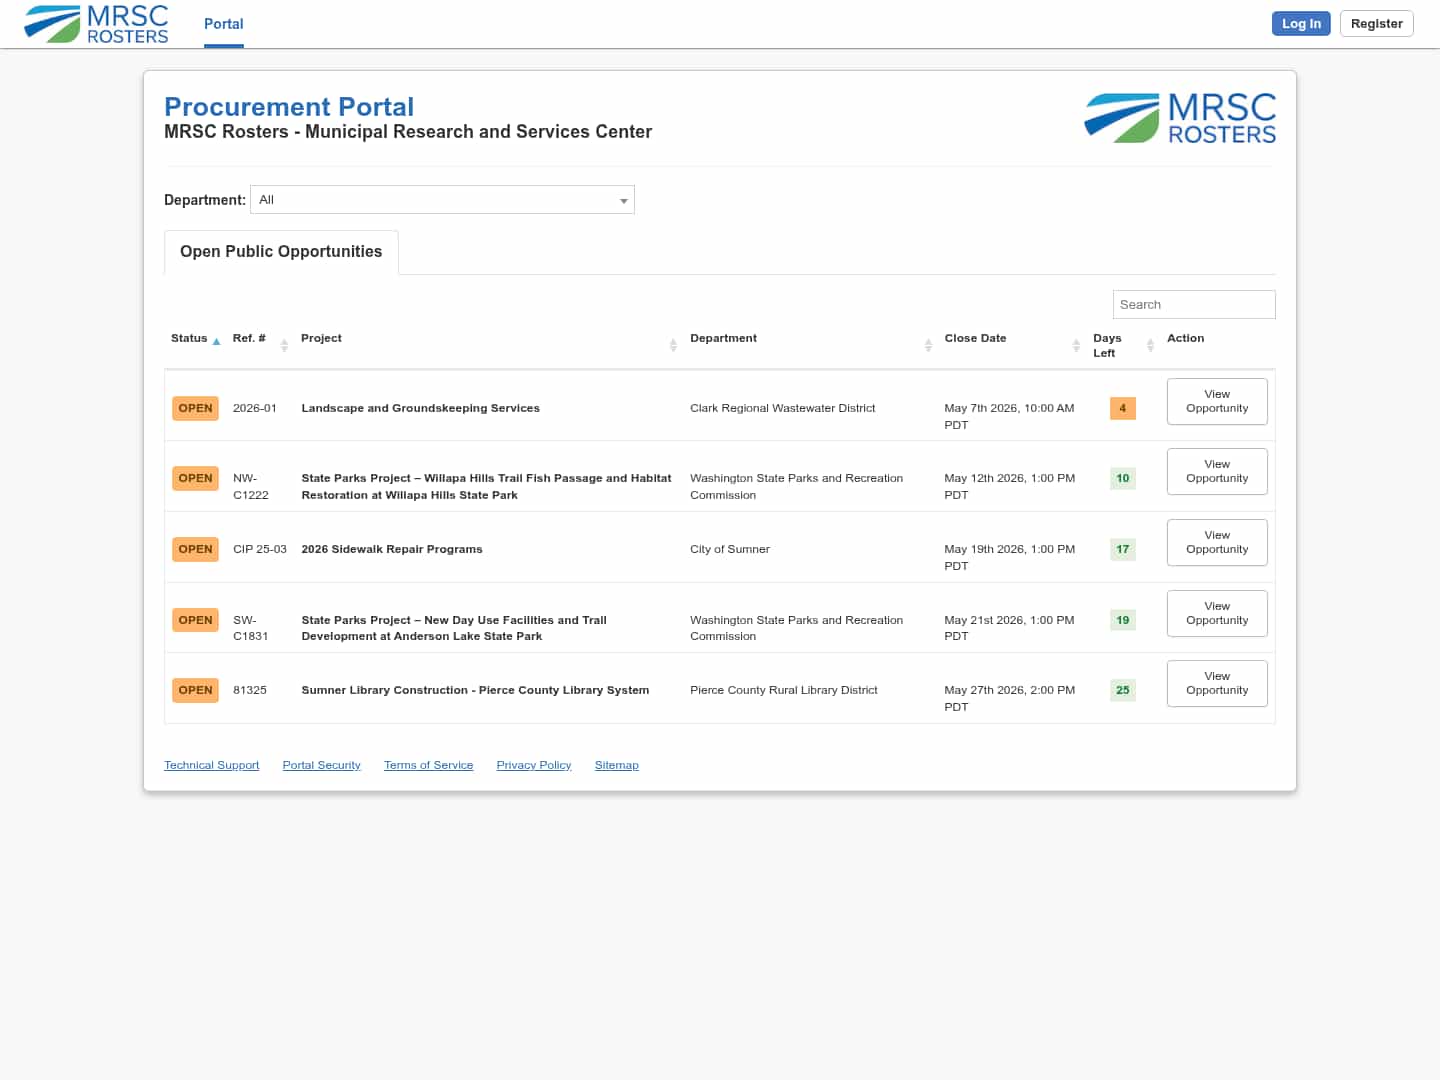Screen dimensions: 1440x1080
Task: Sort by Department column sort arrows
Action: click(x=928, y=345)
